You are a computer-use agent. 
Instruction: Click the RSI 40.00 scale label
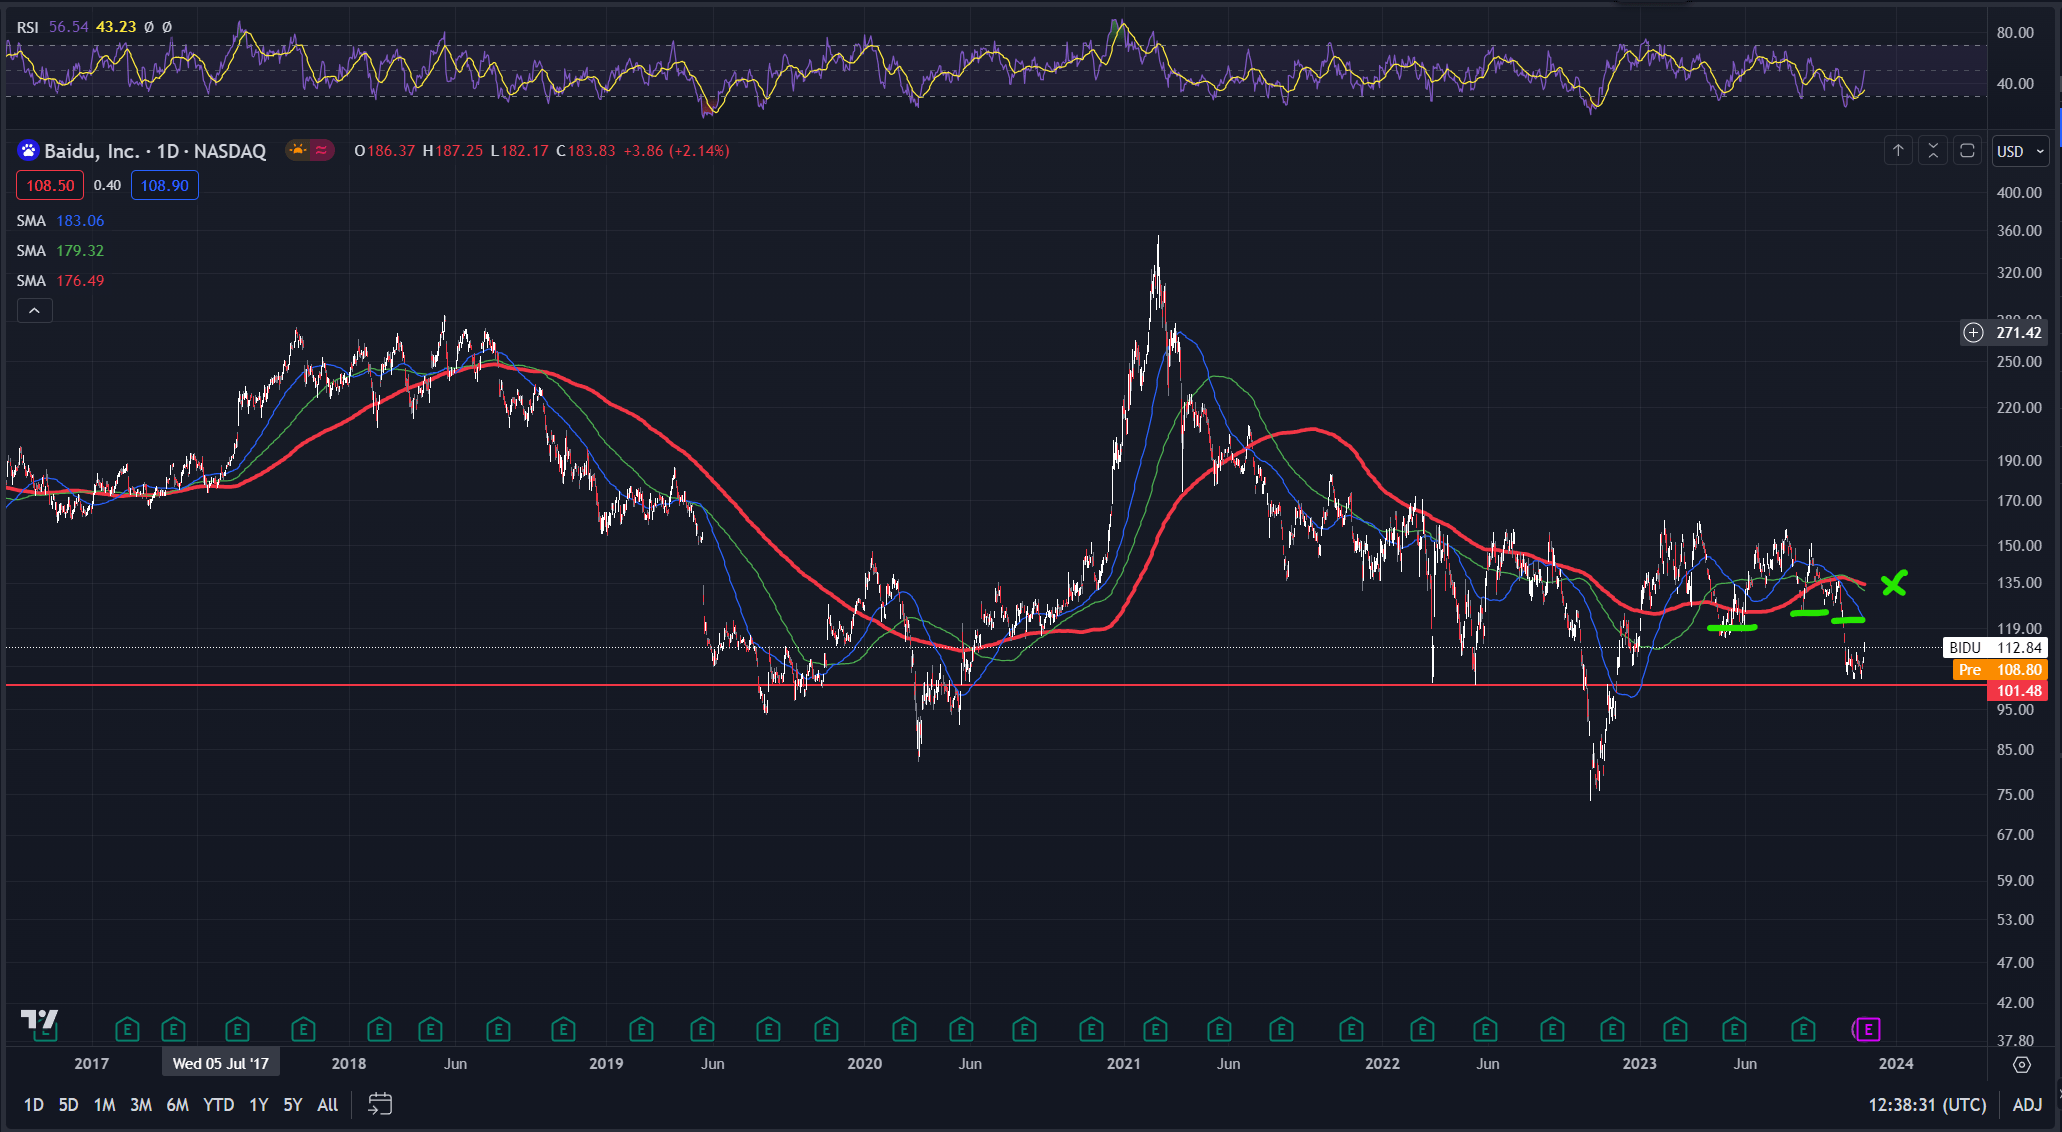click(x=2015, y=84)
